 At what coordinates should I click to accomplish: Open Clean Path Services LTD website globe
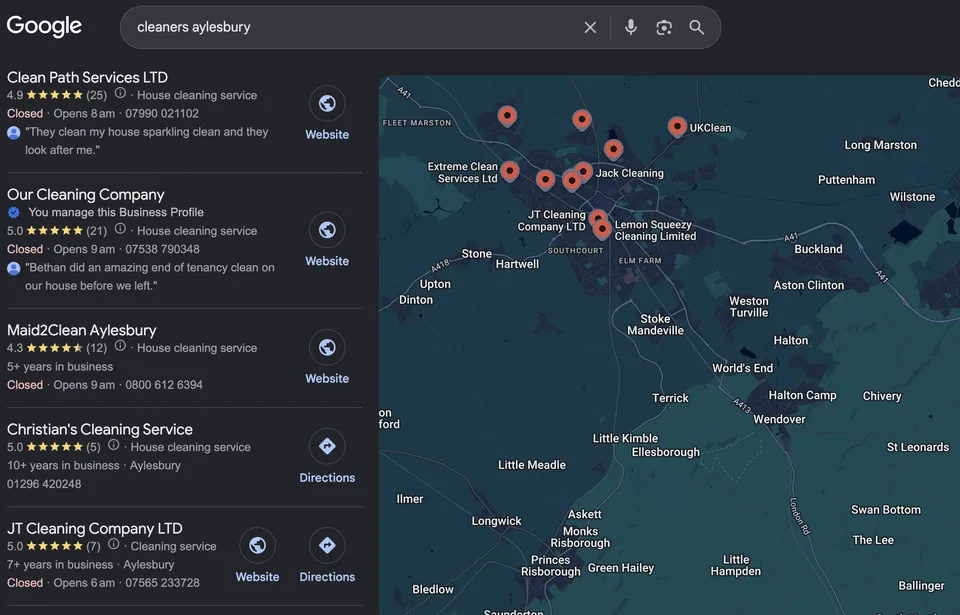(327, 104)
